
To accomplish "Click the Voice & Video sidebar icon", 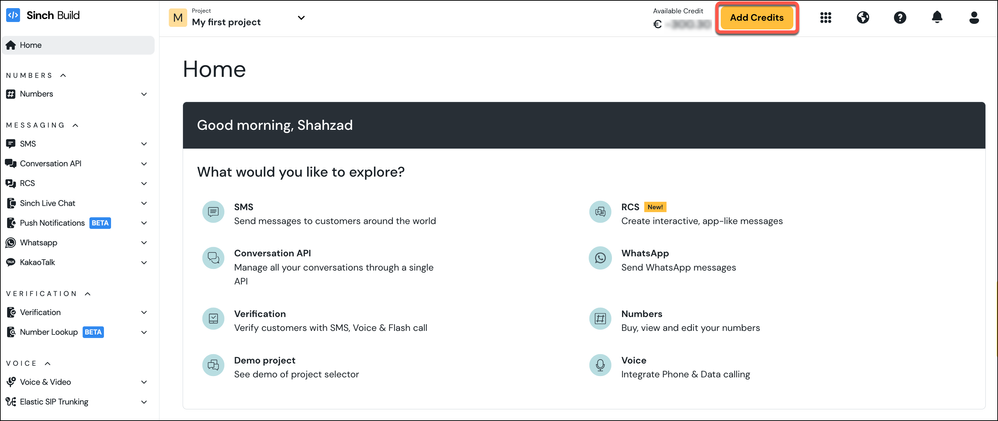I will tap(10, 382).
